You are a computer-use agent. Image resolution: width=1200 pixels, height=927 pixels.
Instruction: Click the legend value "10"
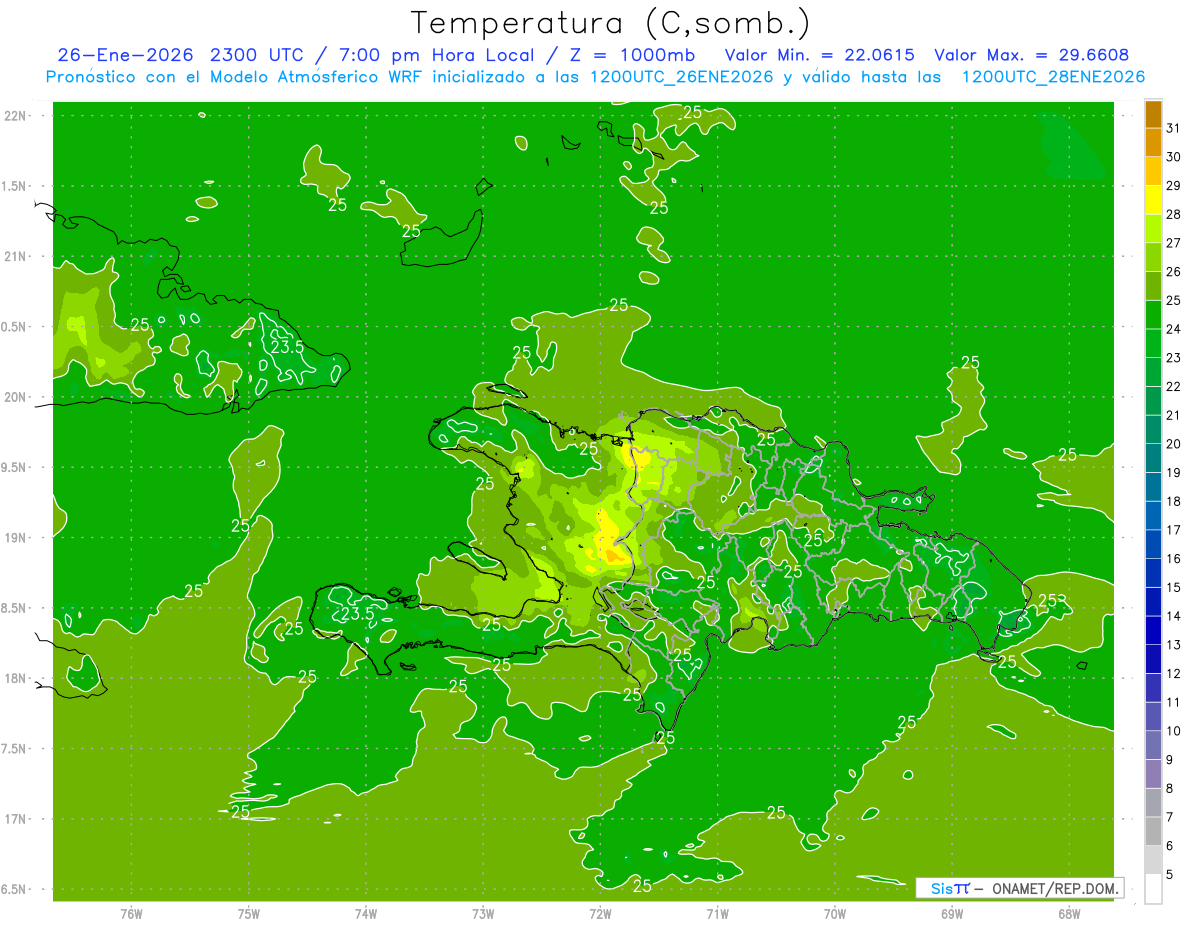click(x=1174, y=731)
